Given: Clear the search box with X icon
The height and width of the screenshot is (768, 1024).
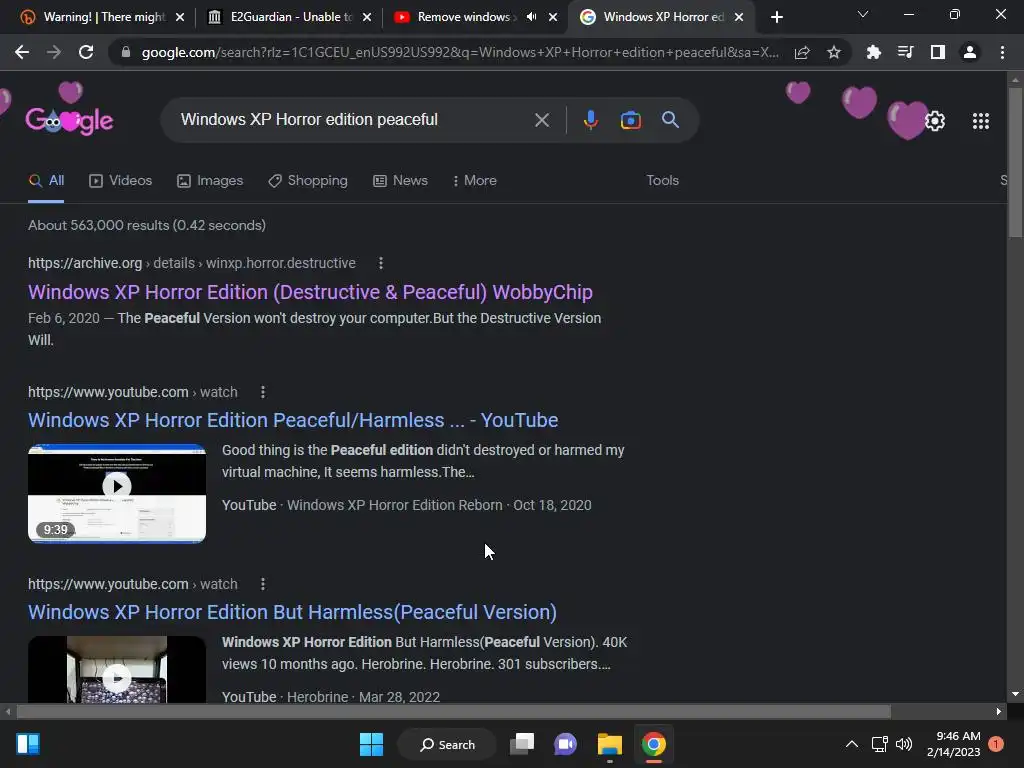Looking at the screenshot, I should tap(541, 120).
